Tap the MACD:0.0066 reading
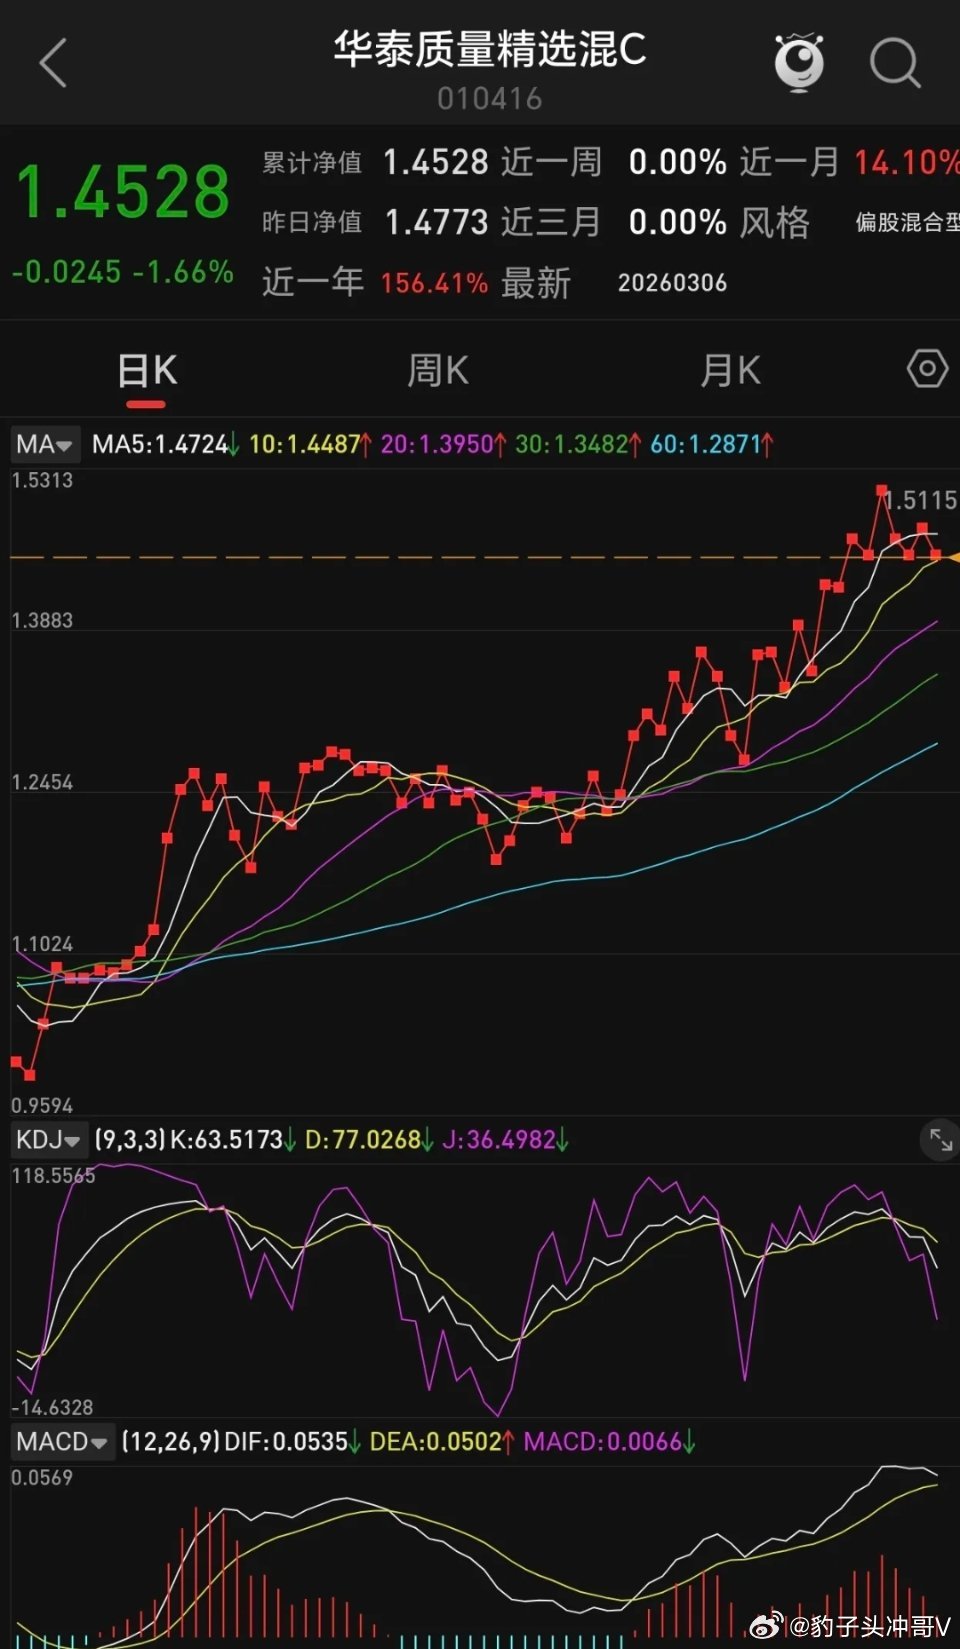This screenshot has width=960, height=1649. pos(603,1442)
